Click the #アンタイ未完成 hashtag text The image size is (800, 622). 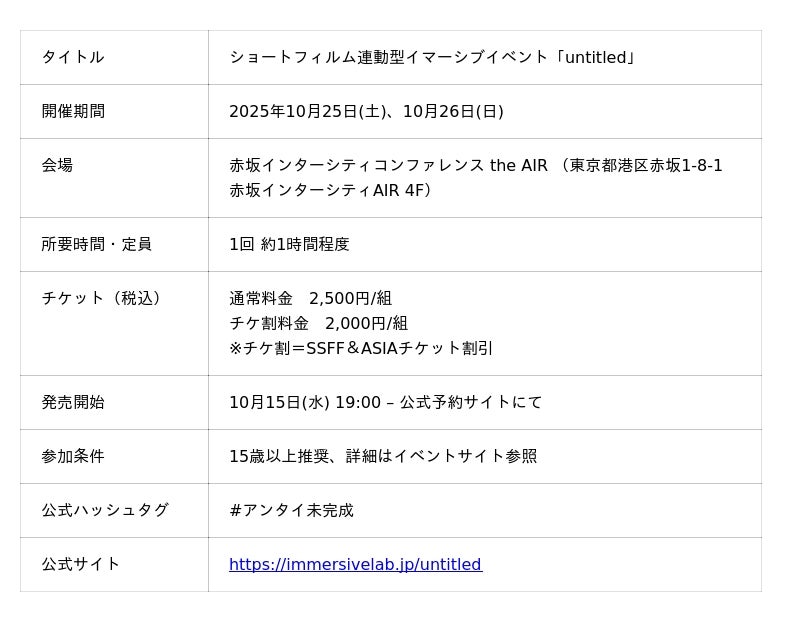(291, 510)
